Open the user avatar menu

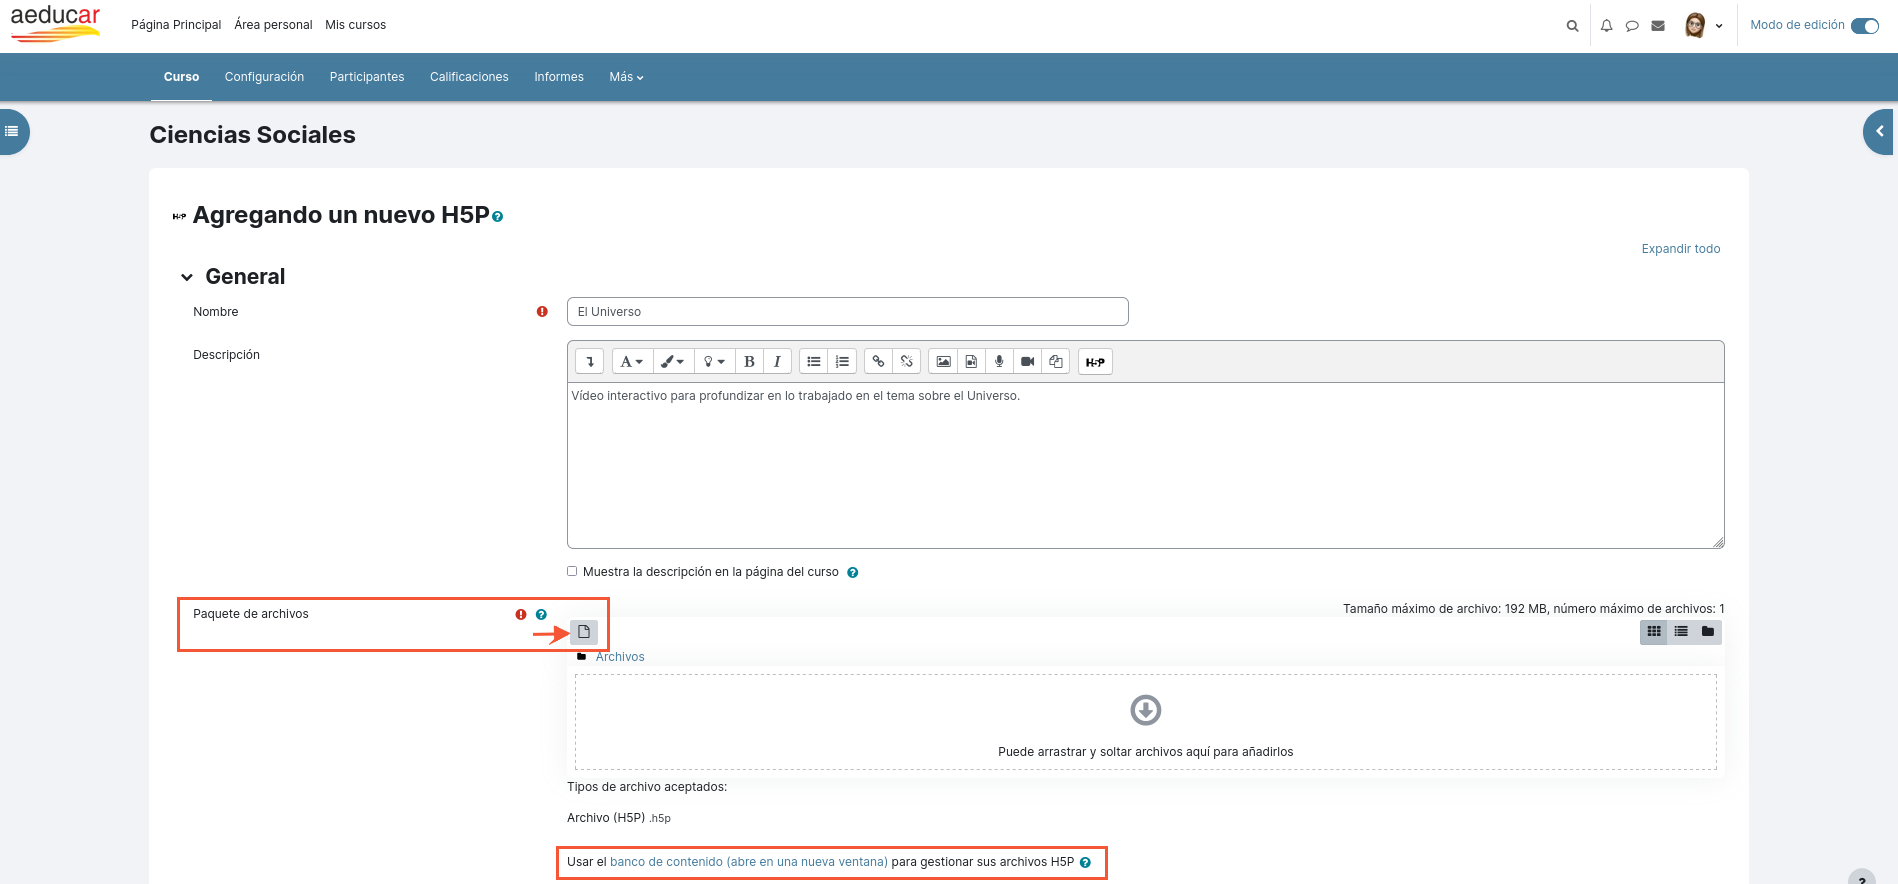point(1703,26)
